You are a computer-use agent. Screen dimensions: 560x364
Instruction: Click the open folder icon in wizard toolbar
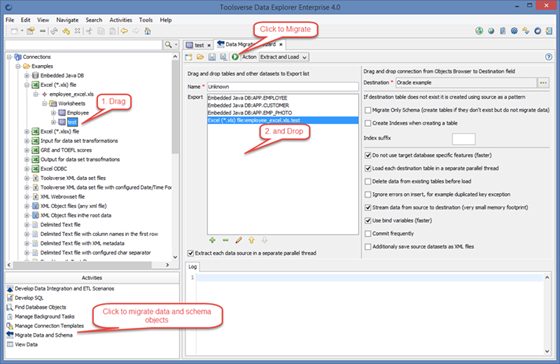200,57
